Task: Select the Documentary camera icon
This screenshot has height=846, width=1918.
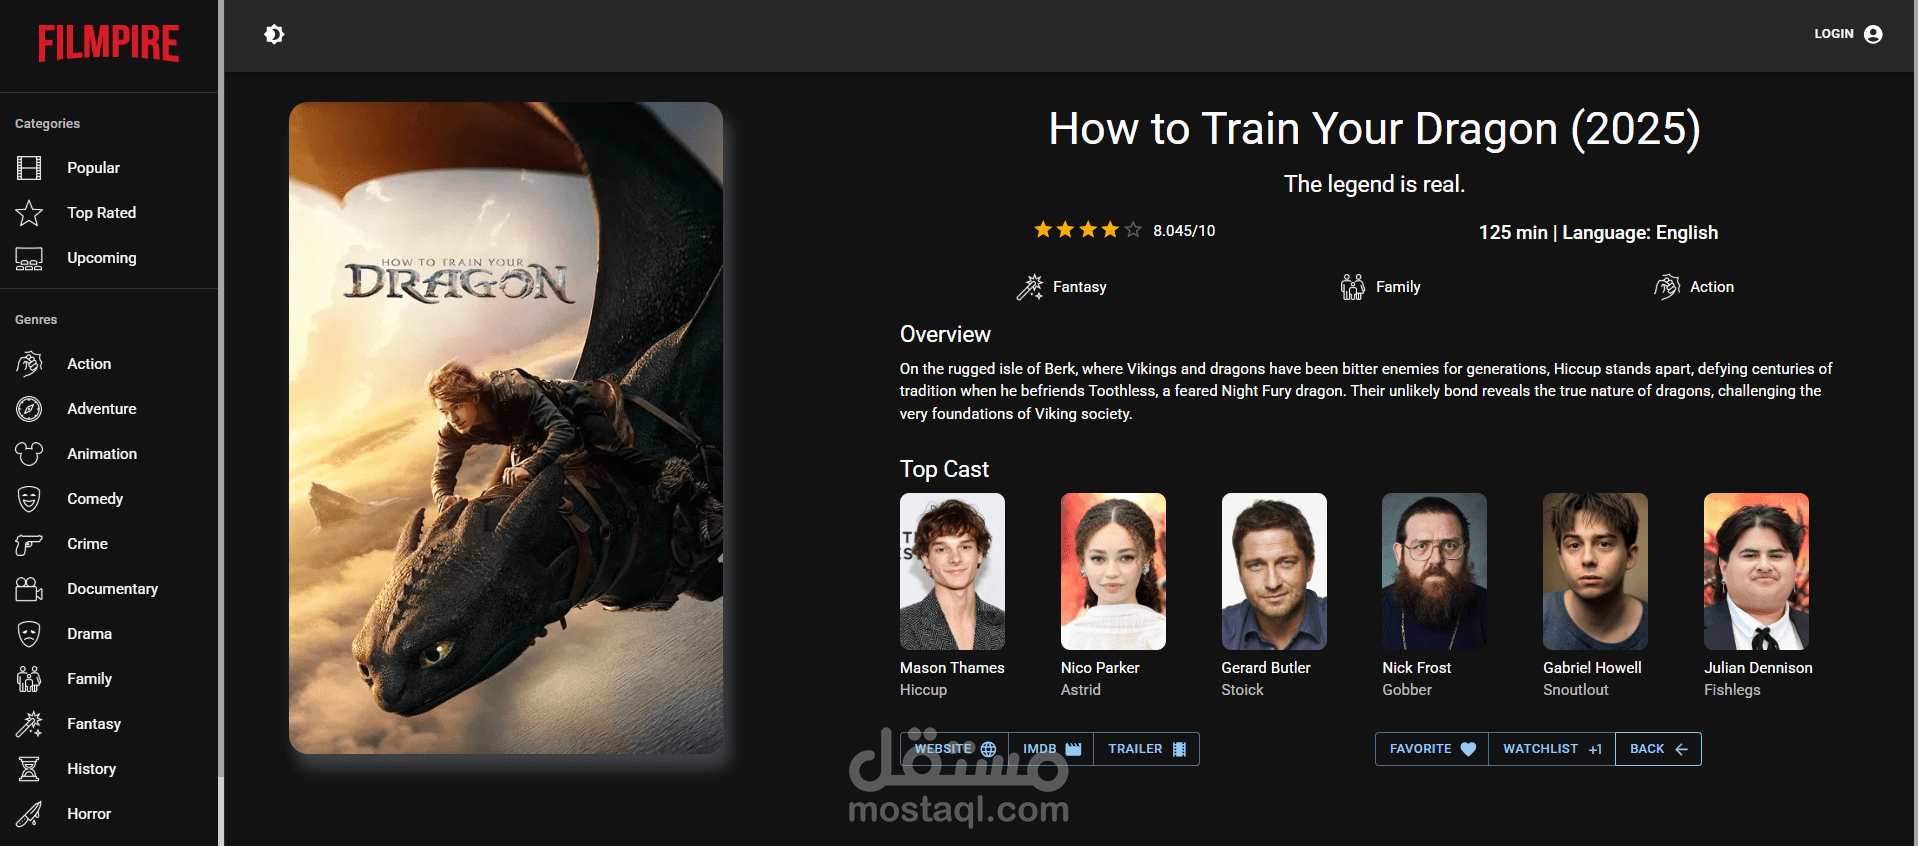Action: click(29, 589)
